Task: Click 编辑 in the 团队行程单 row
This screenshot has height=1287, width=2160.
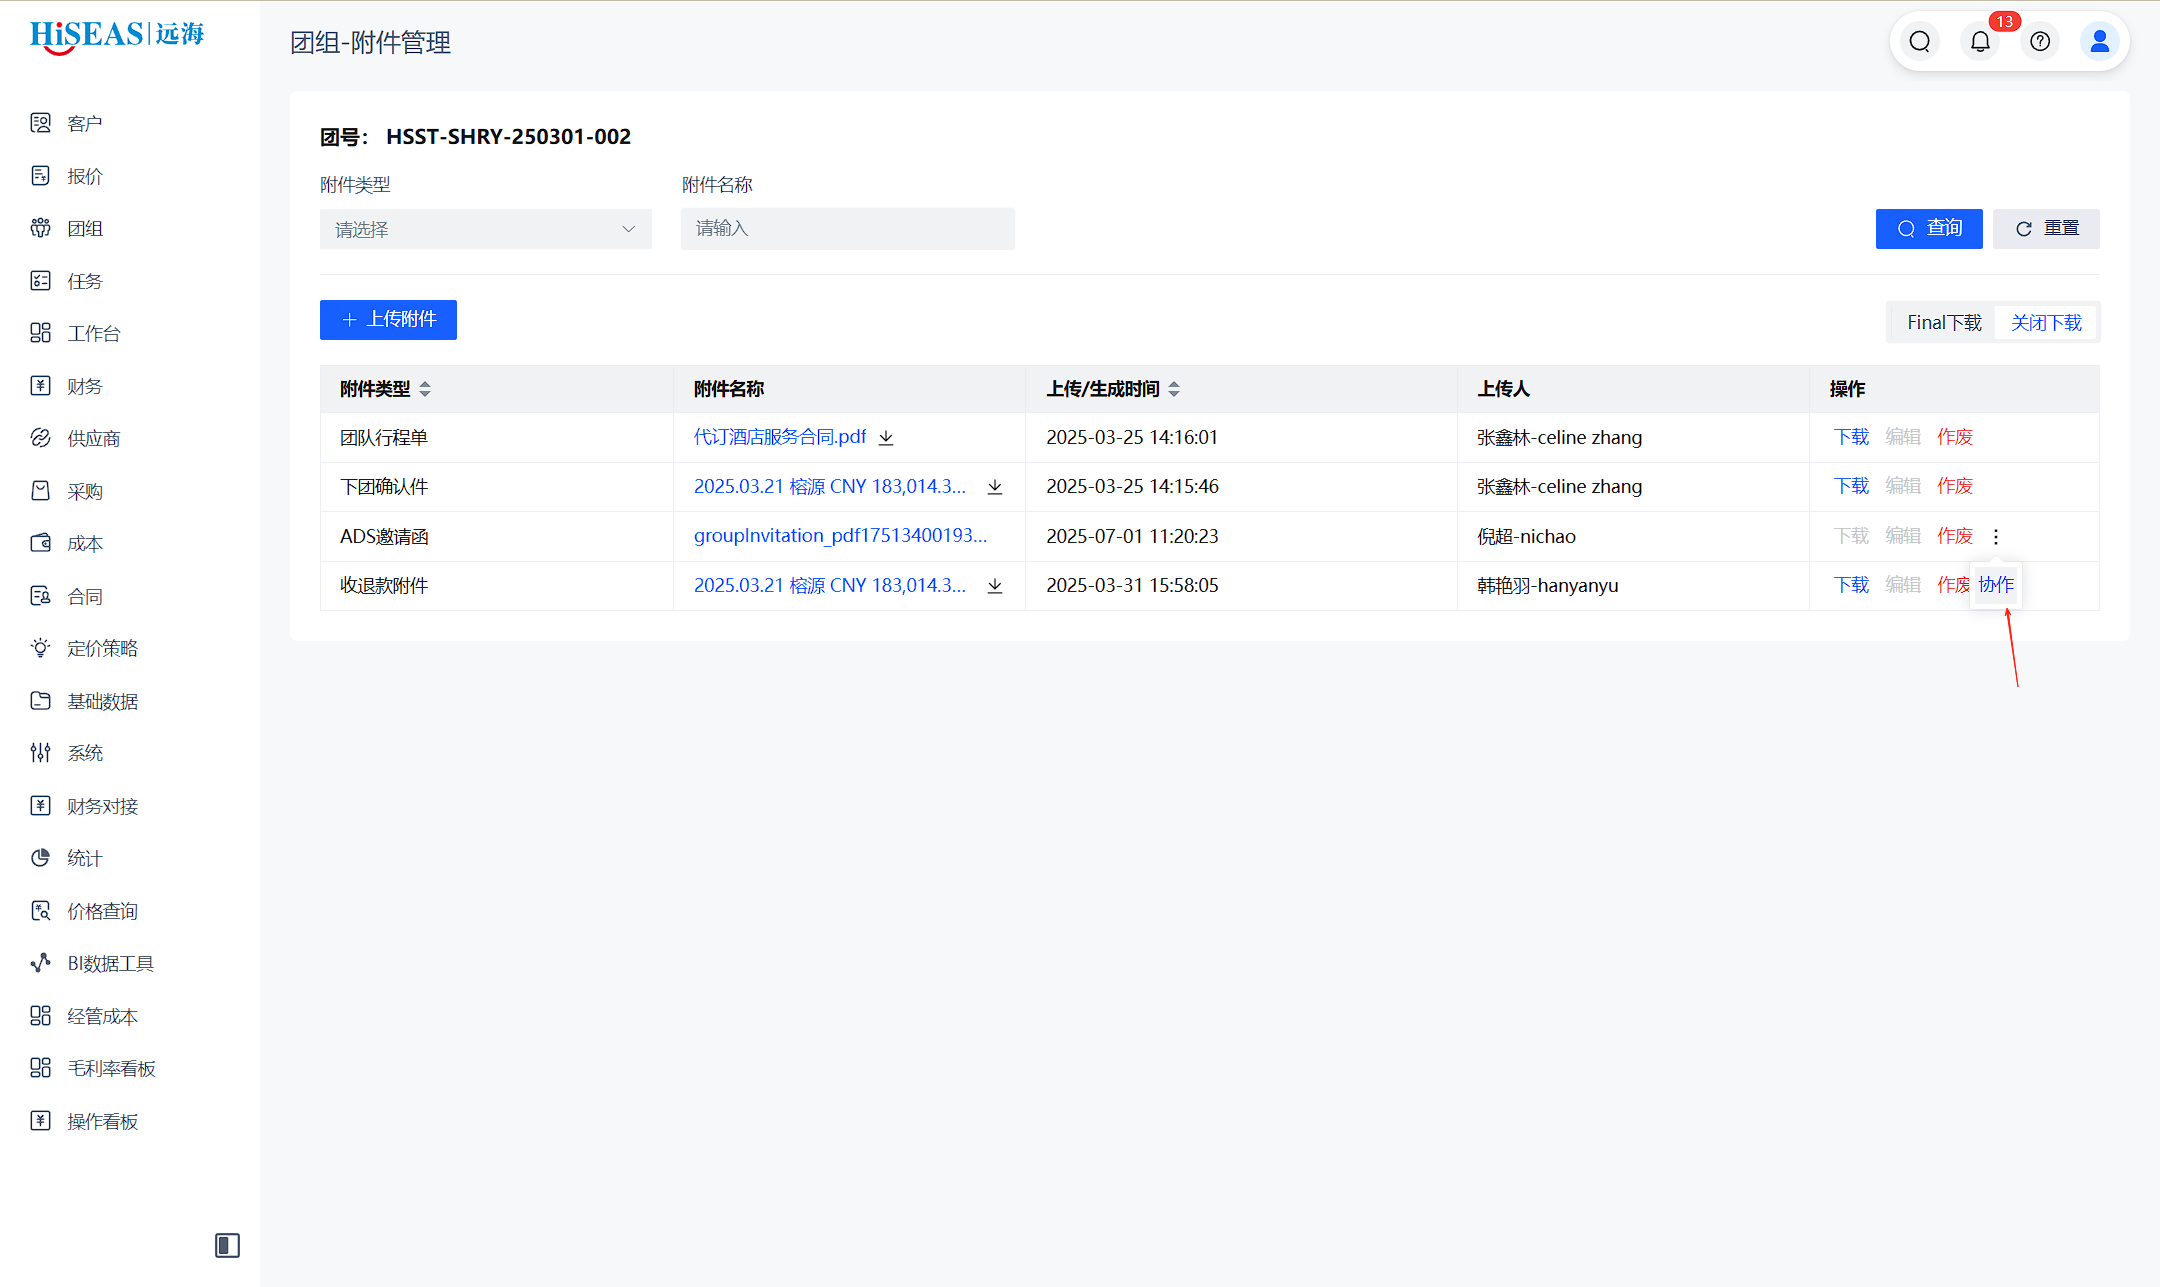Action: (1903, 437)
